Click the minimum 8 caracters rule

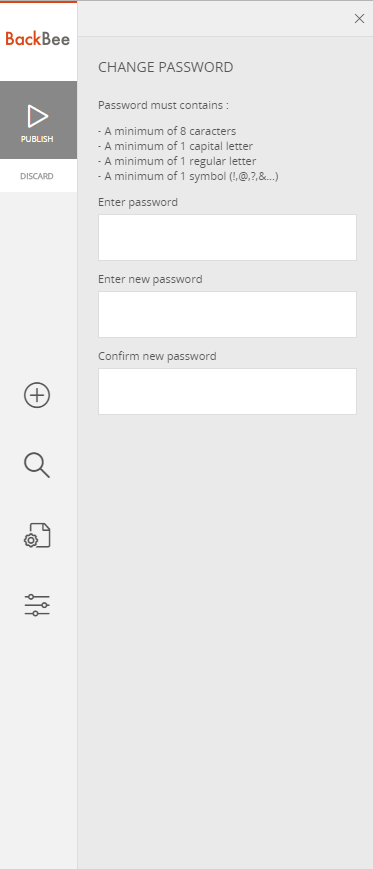tap(167, 131)
